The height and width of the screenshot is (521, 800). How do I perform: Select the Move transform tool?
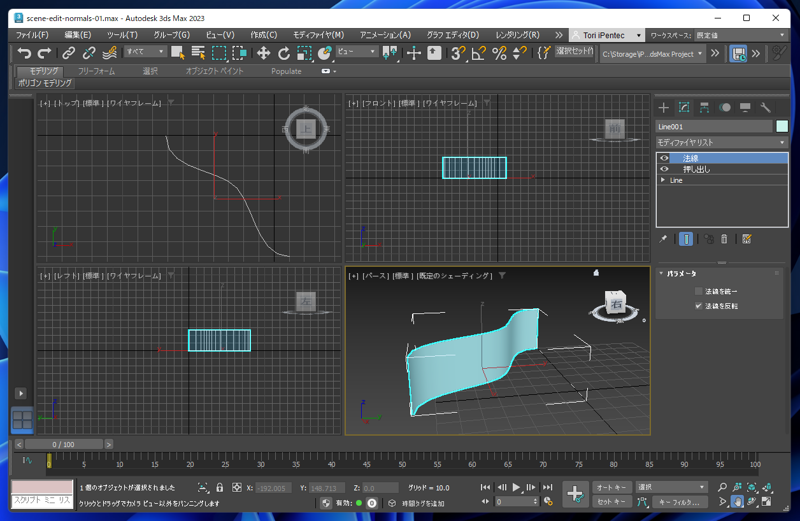[264, 53]
